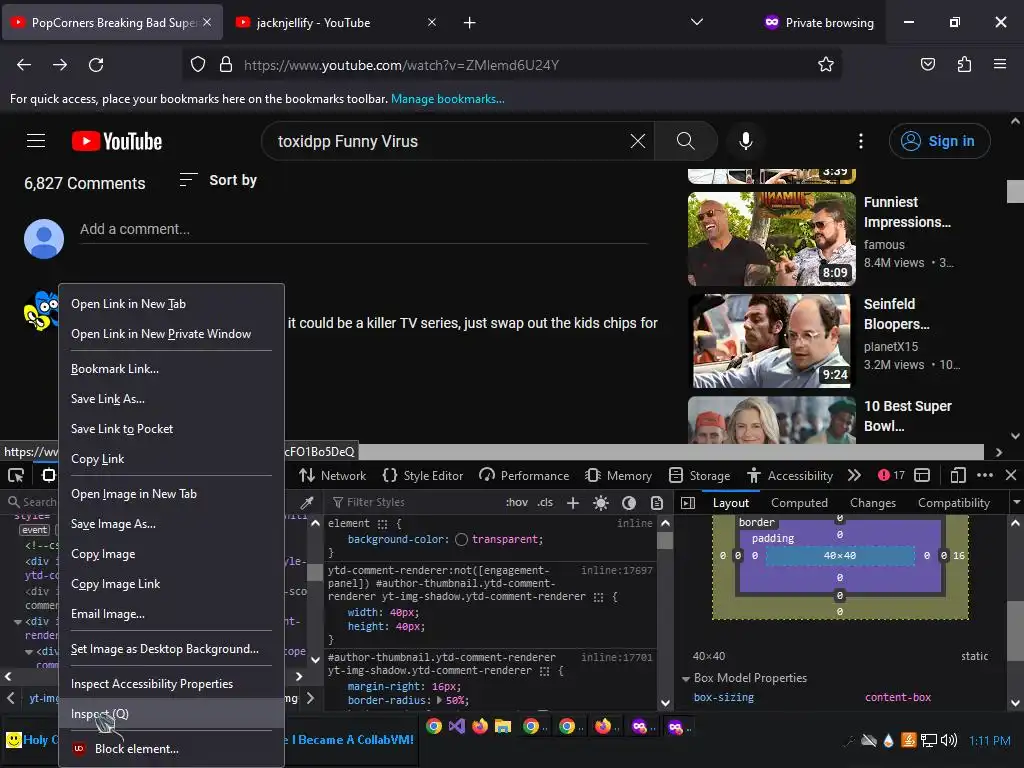Click YouTube search magnifier button
The image size is (1024, 768).
point(686,141)
